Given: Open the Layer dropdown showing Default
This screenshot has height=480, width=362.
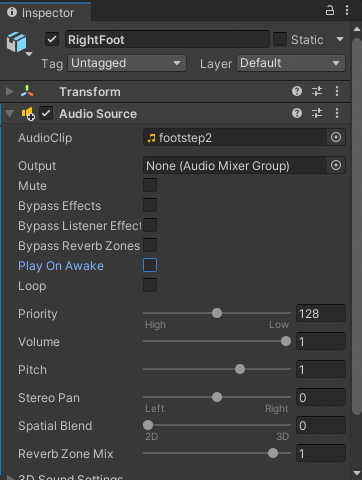Looking at the screenshot, I should (291, 63).
